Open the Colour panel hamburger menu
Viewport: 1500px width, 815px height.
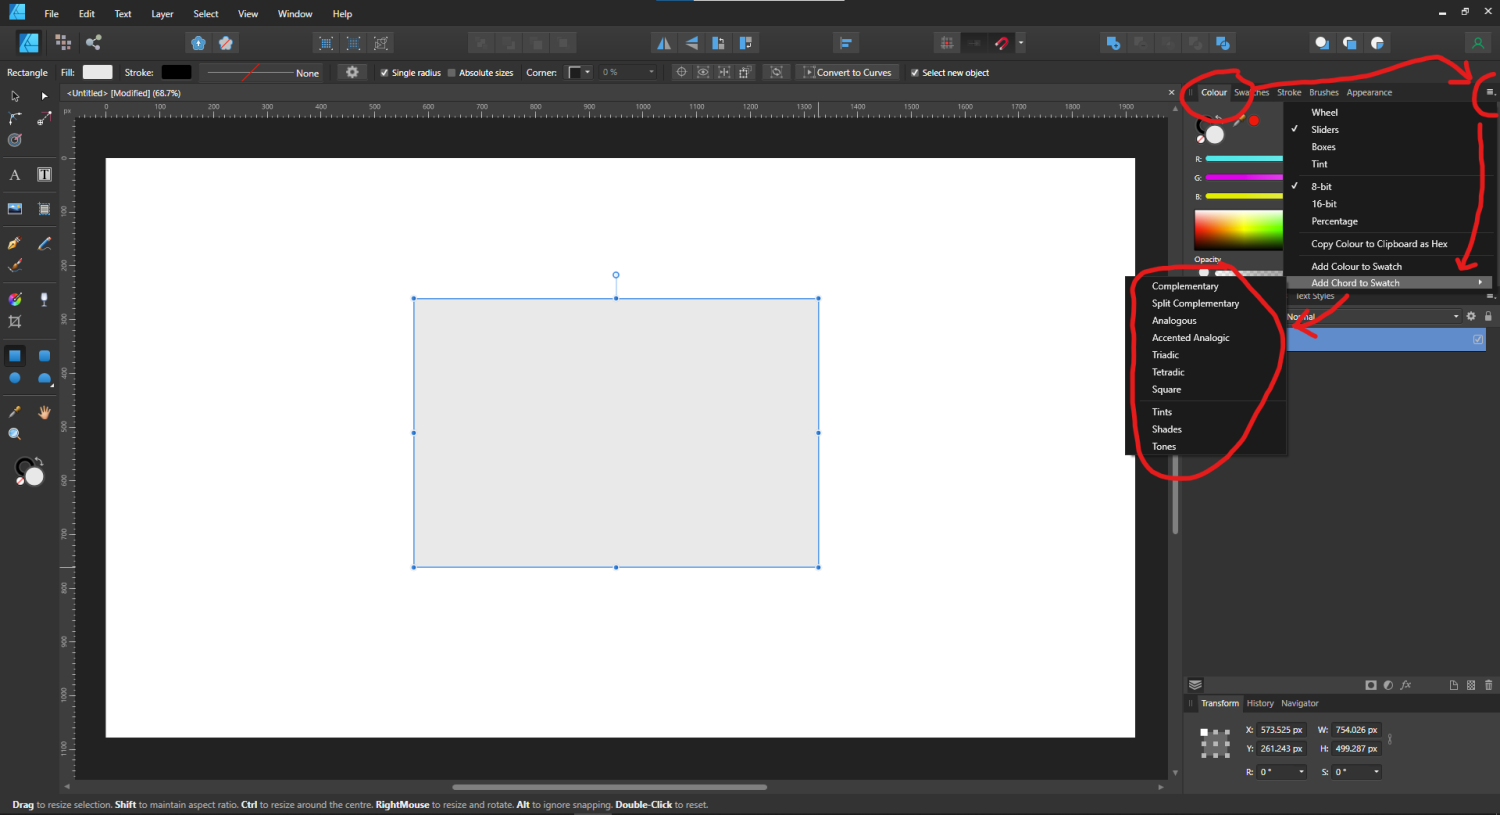[1489, 92]
